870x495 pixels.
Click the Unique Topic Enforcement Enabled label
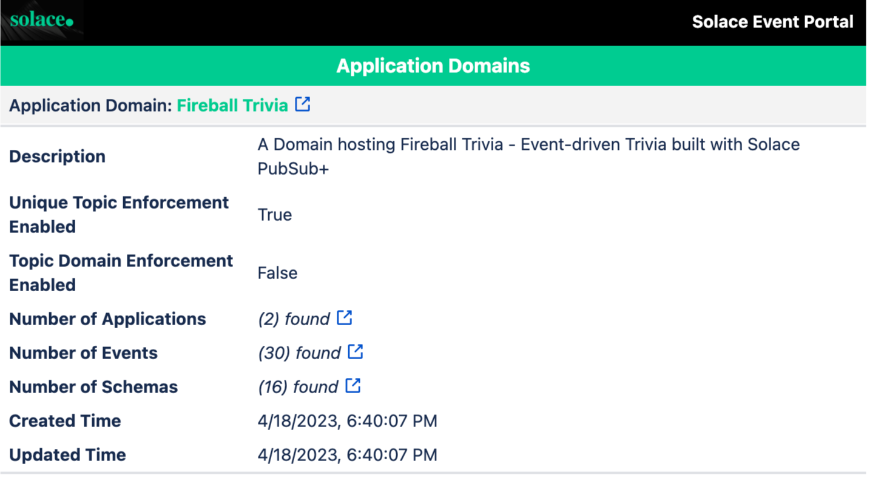(119, 215)
